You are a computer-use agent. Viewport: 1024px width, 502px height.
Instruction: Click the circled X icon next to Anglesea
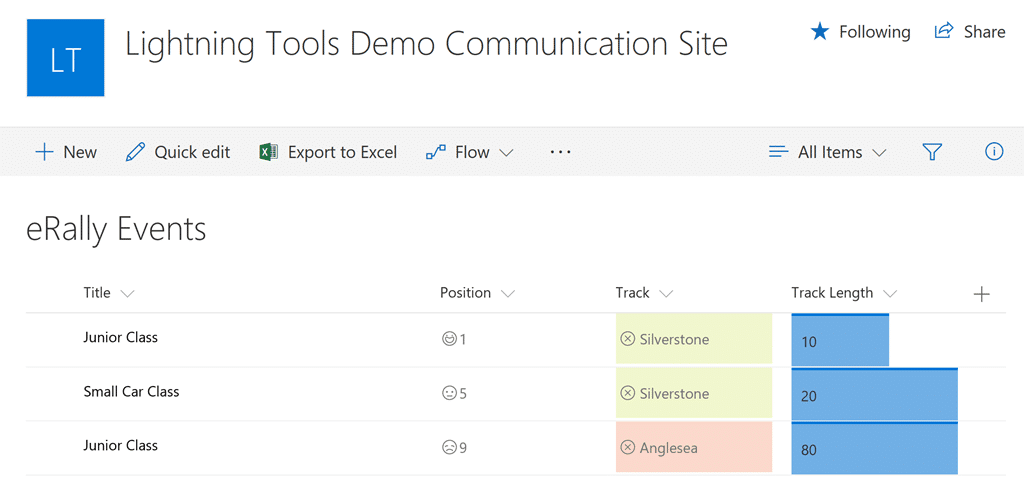628,447
